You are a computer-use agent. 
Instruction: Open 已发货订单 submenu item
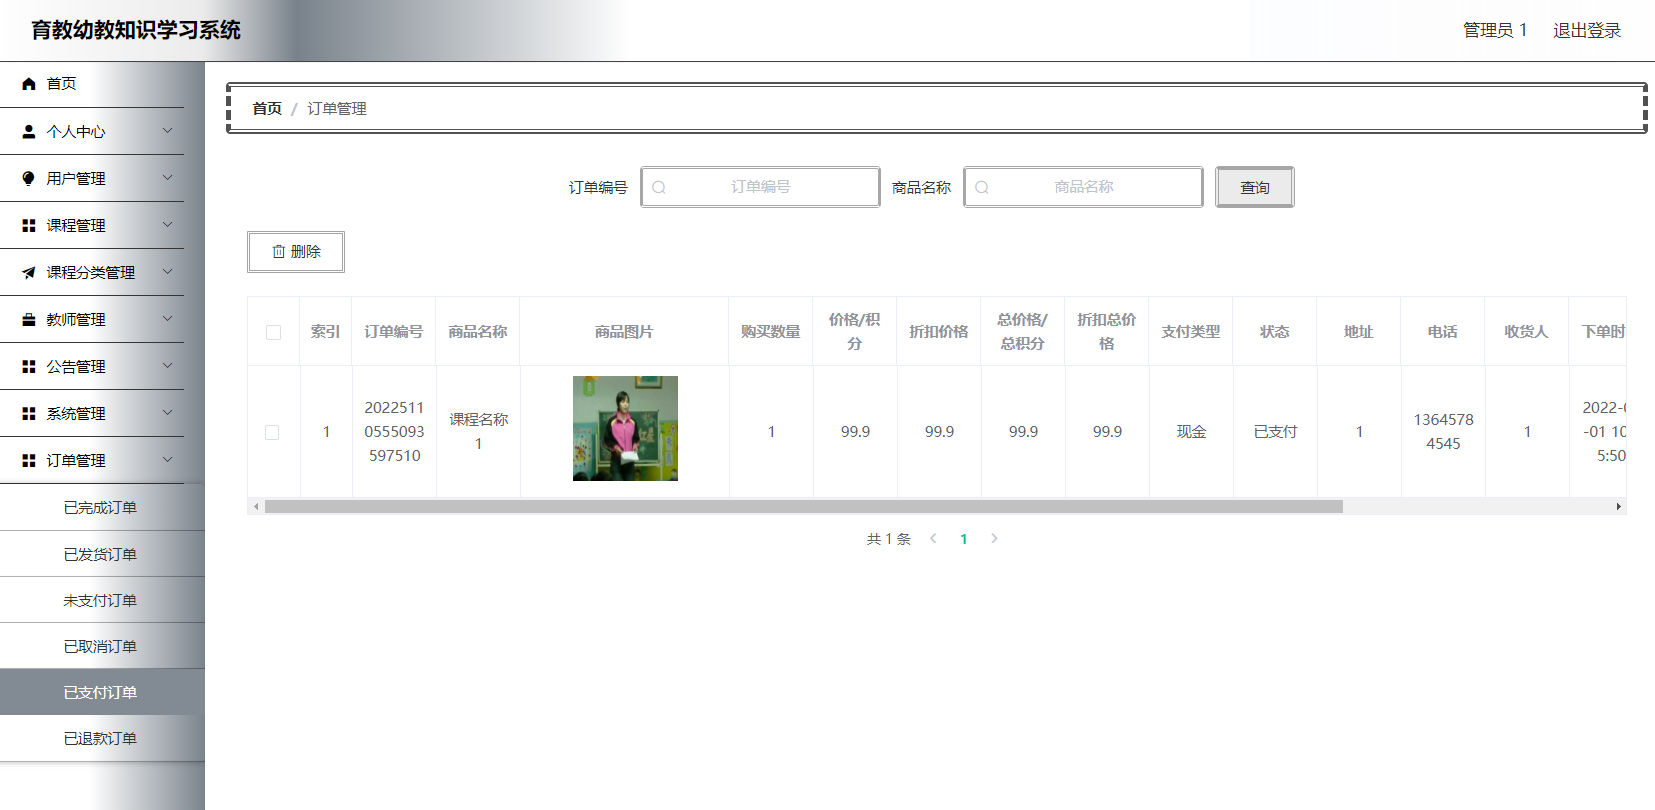pos(102,554)
